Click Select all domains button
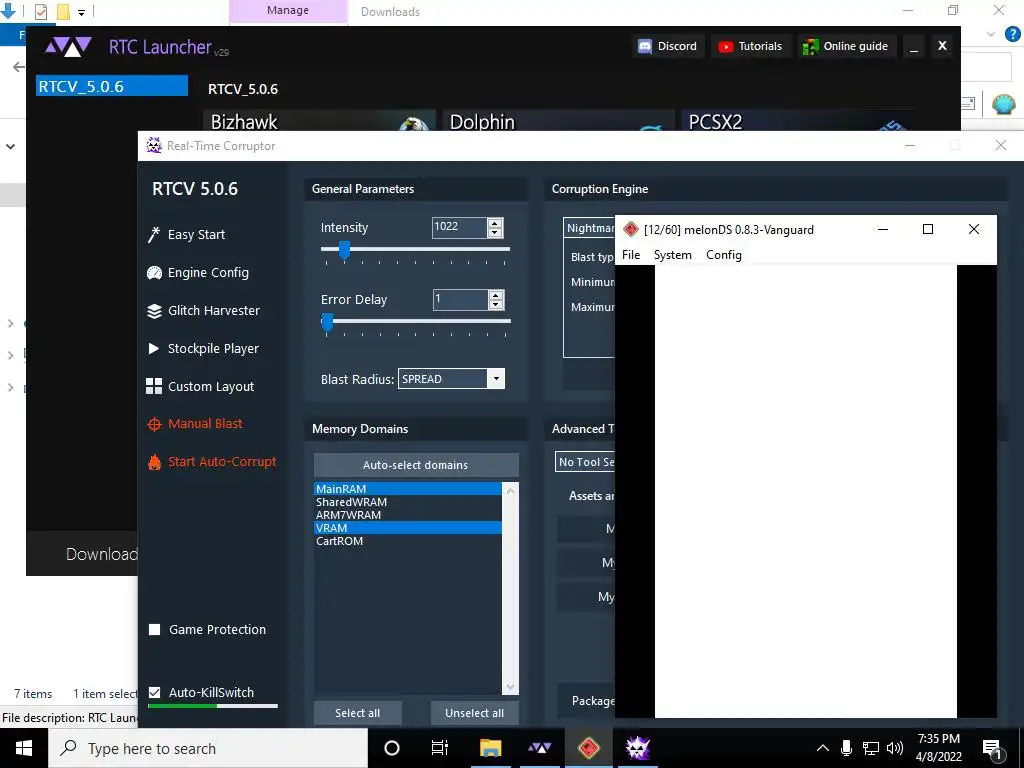This screenshot has height=768, width=1024. coord(357,713)
